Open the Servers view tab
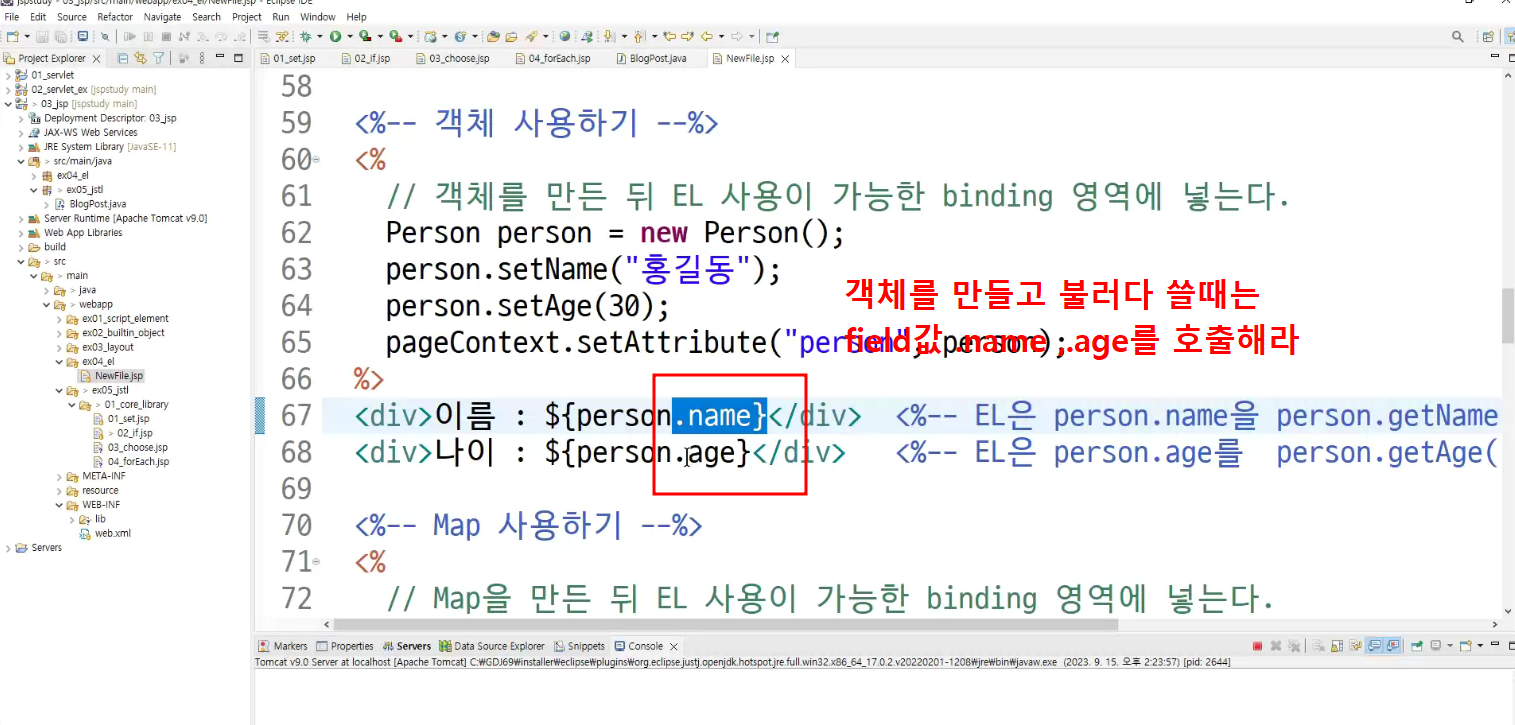 408,646
